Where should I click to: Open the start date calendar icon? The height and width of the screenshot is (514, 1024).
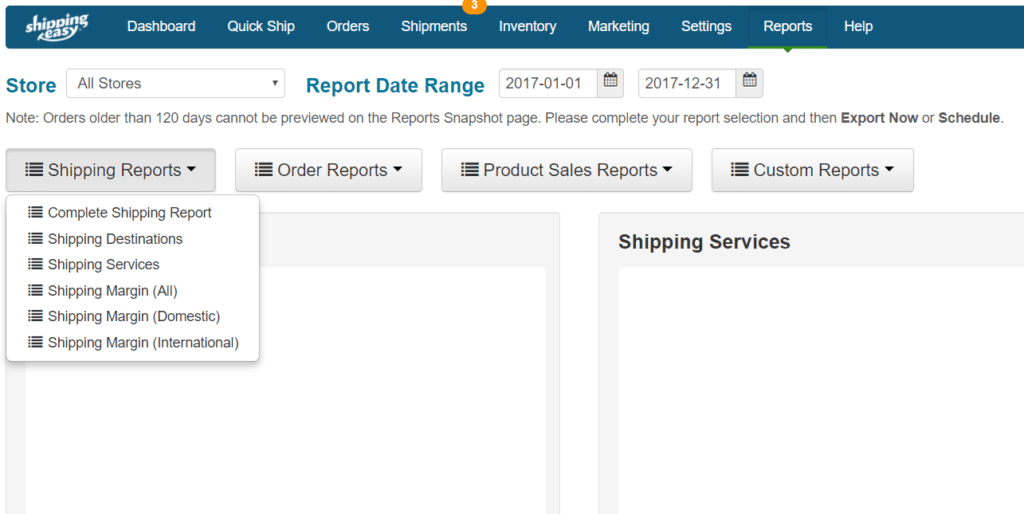coord(610,83)
